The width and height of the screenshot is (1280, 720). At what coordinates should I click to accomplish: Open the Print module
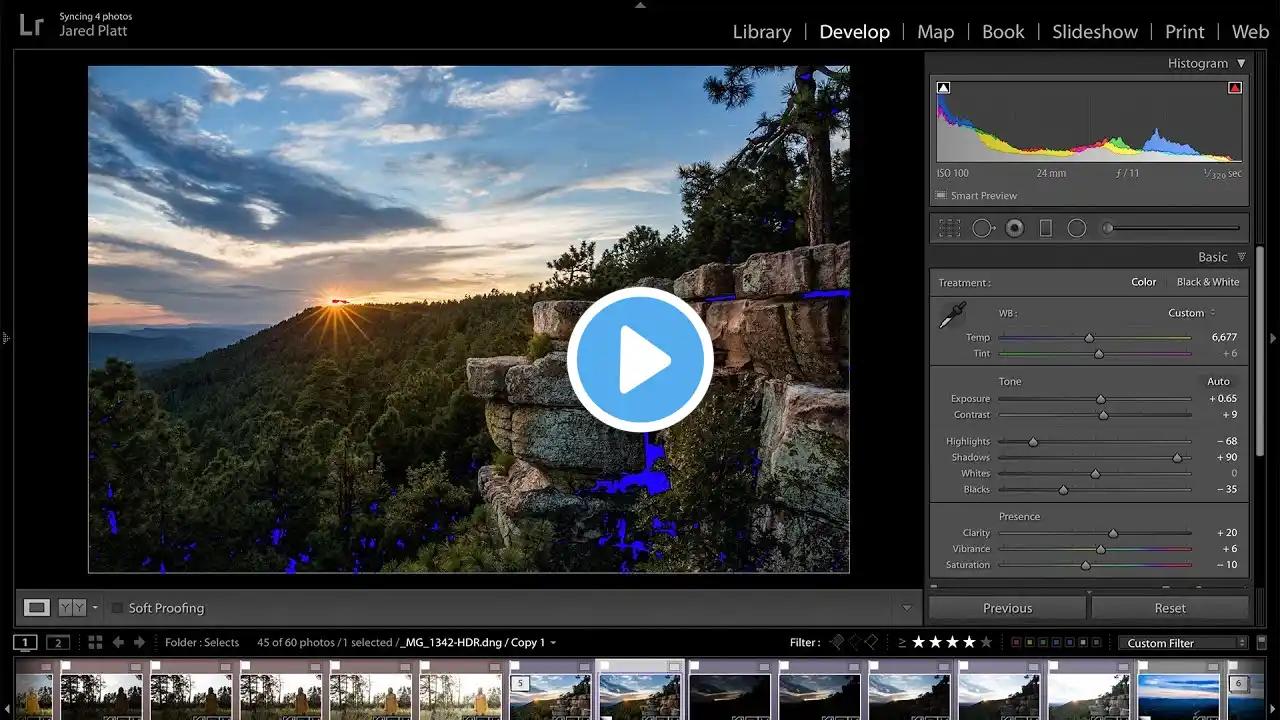point(1185,32)
